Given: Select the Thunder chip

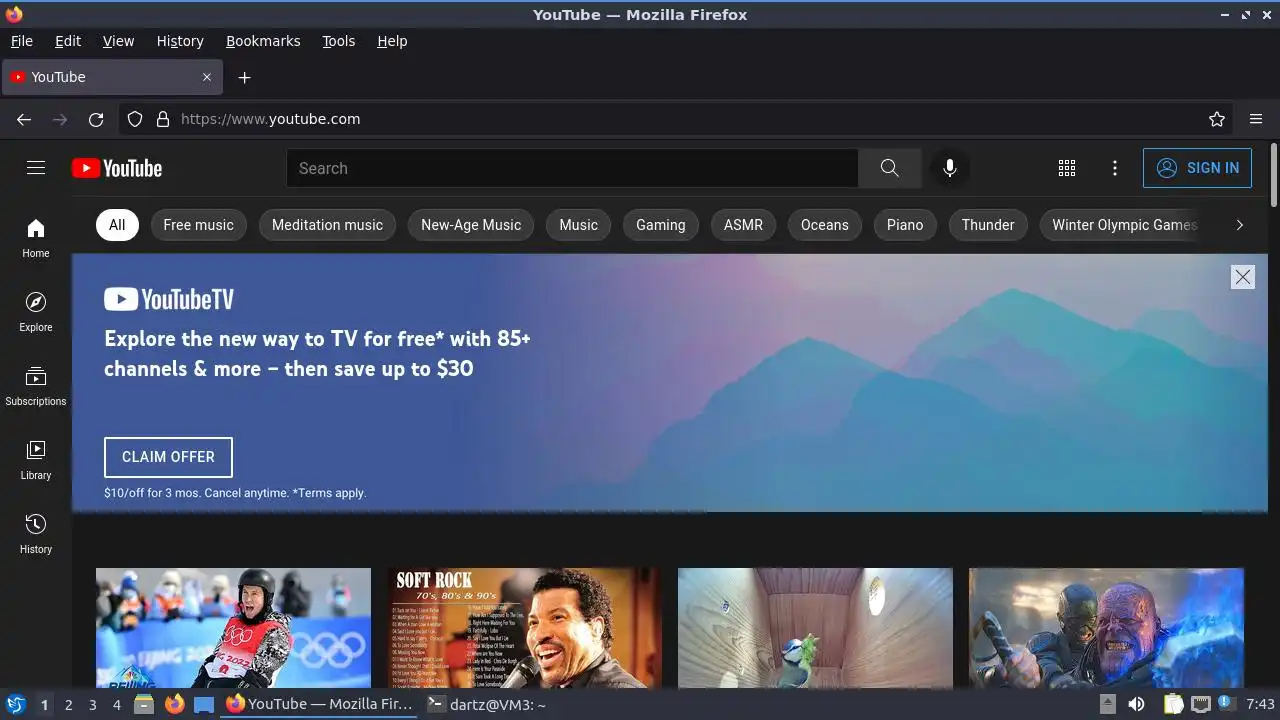Looking at the screenshot, I should pos(988,225).
